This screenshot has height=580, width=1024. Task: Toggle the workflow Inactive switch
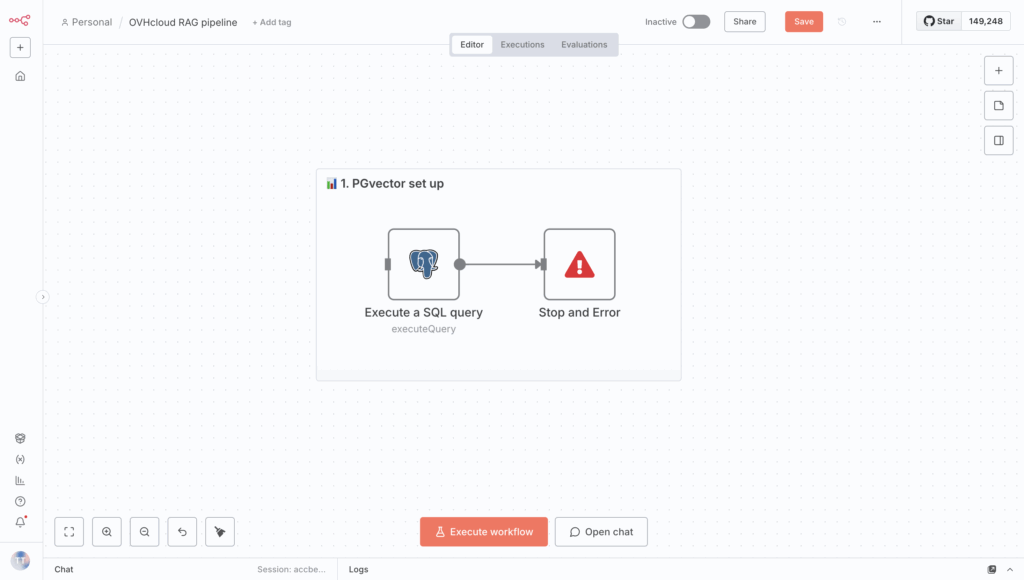tap(696, 22)
